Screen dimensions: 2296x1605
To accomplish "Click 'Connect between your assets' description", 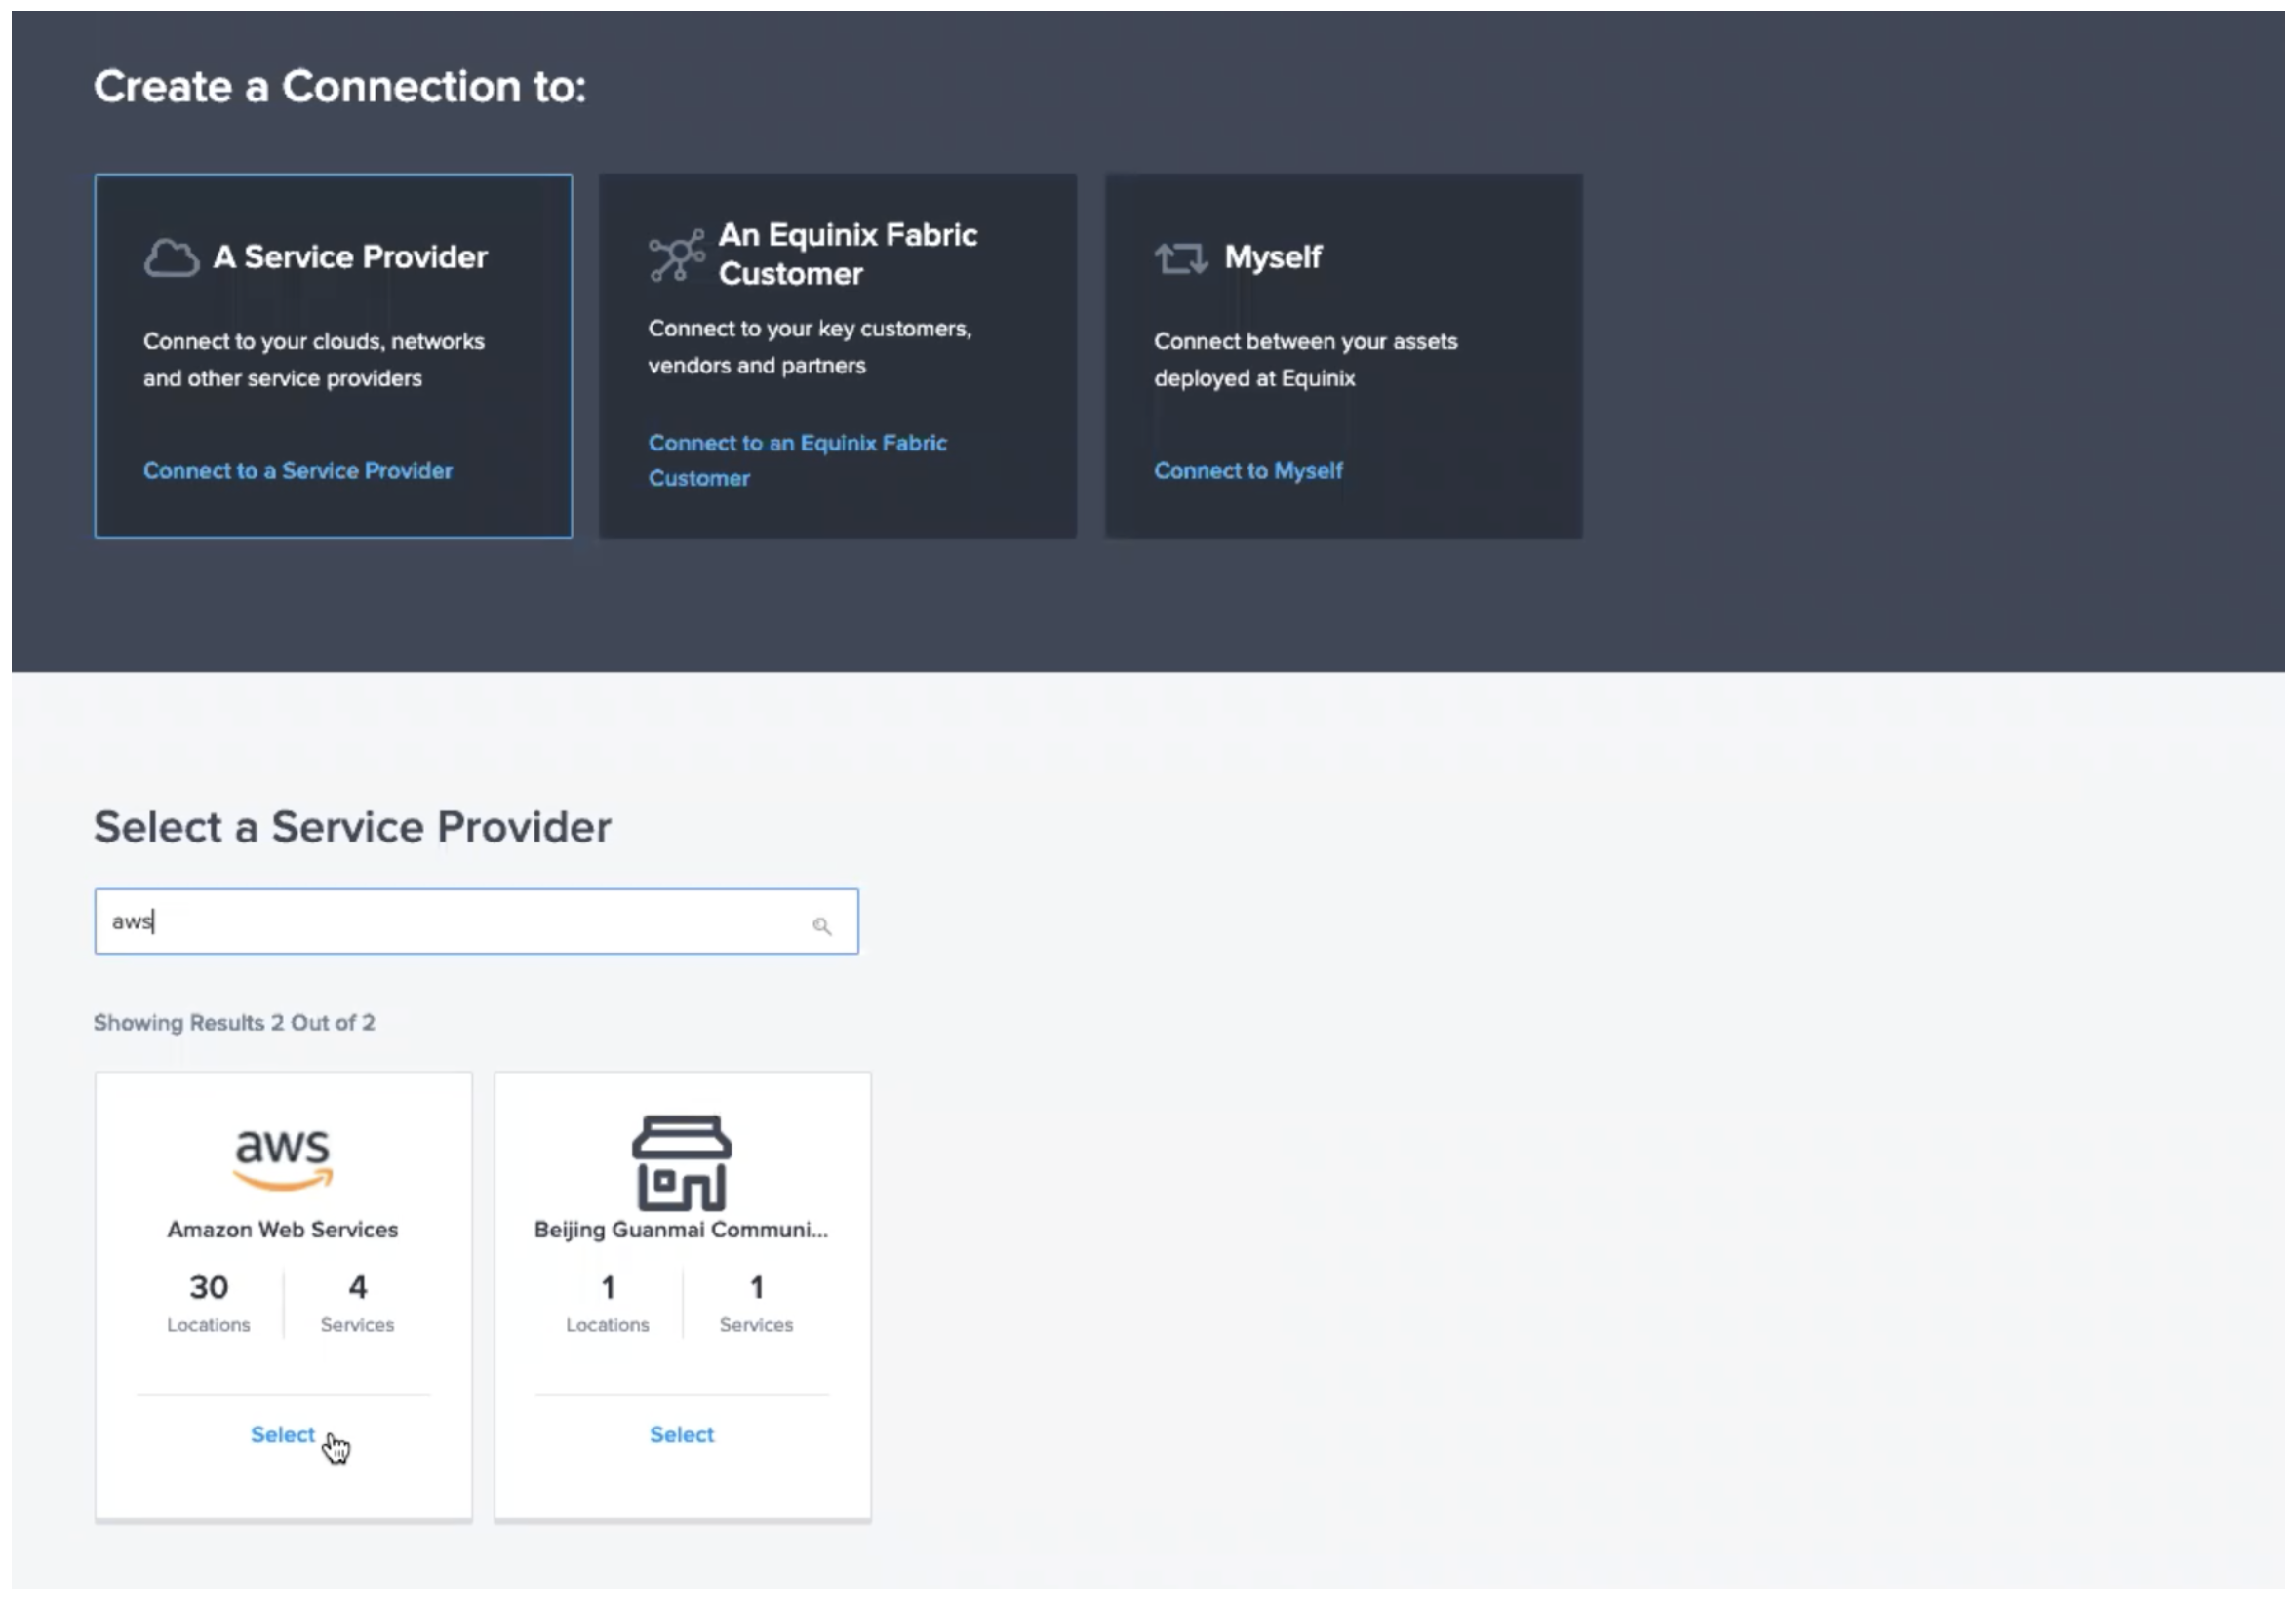I will (x=1306, y=360).
